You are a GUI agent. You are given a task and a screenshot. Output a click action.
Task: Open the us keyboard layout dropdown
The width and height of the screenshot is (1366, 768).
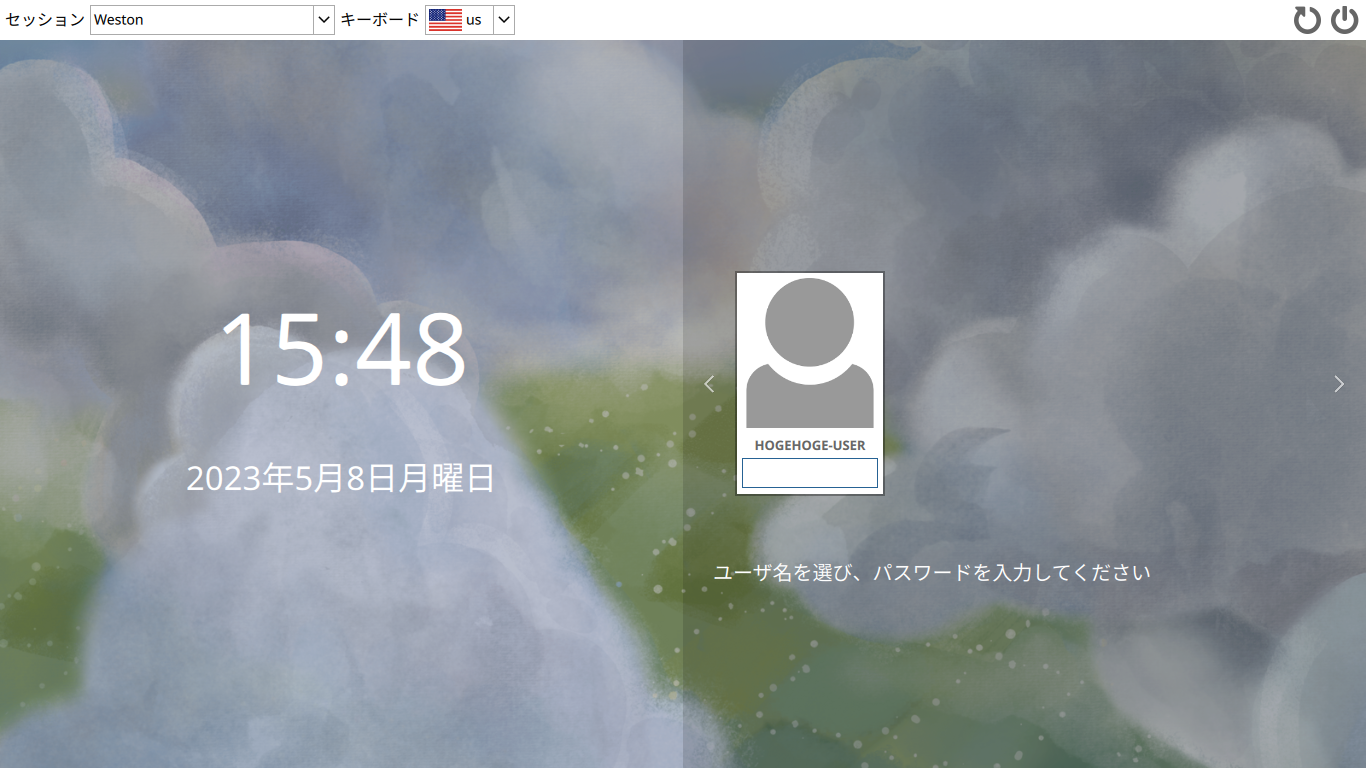(470, 20)
